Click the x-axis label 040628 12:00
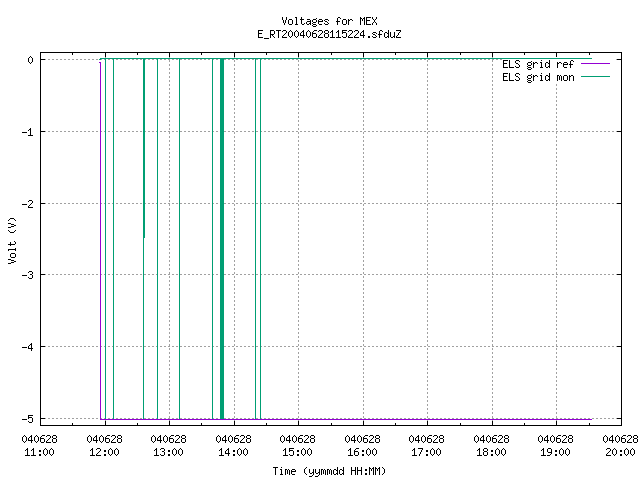This screenshot has height=480, width=640. (x=104, y=446)
